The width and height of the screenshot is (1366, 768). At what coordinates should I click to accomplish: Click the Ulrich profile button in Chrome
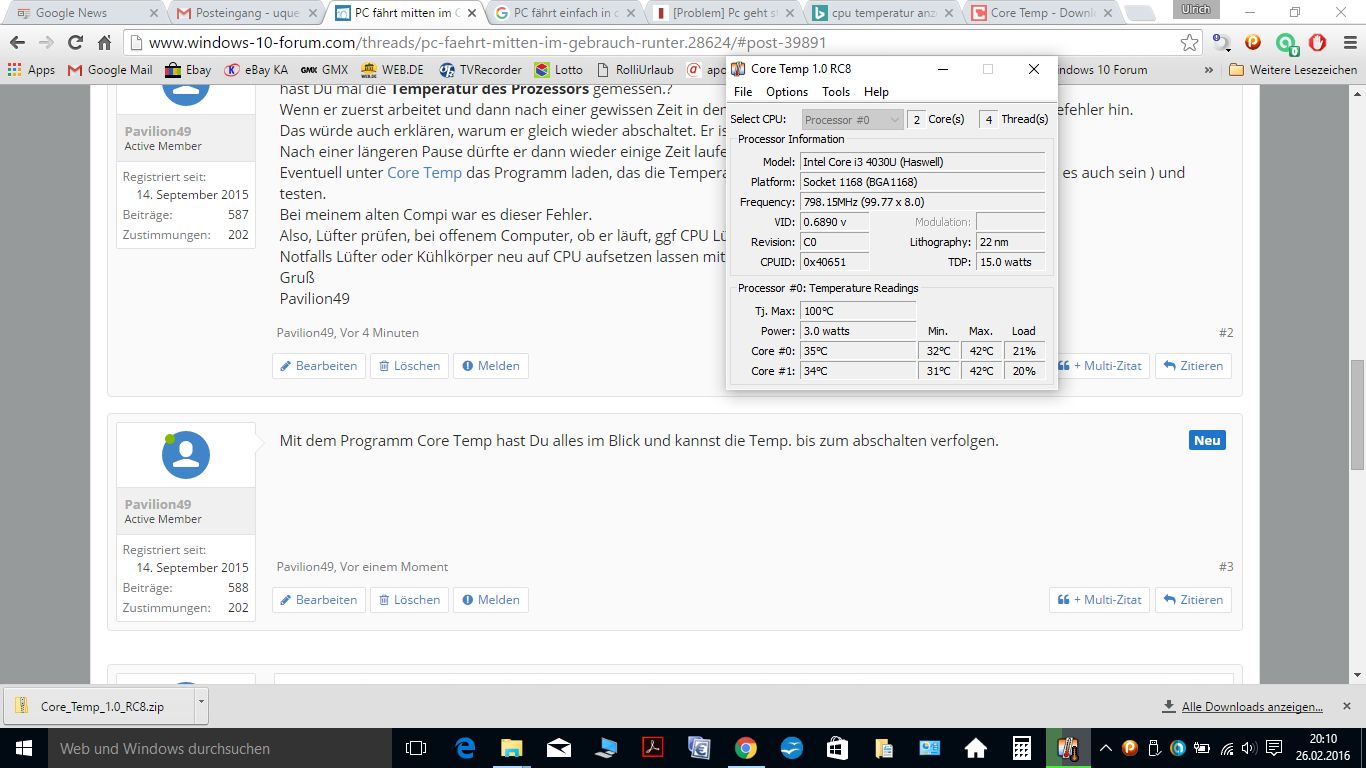[1195, 9]
